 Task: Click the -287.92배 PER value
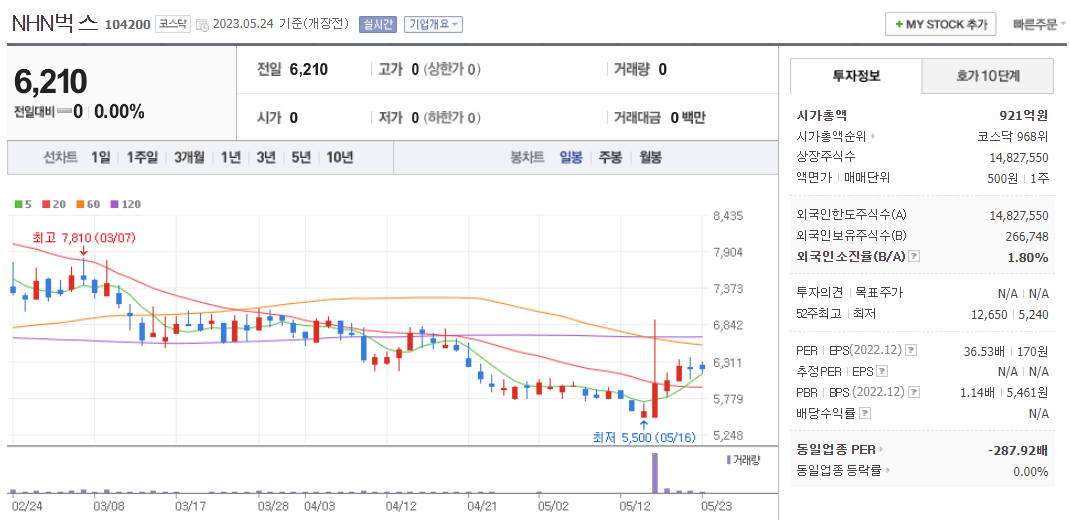(x=1017, y=450)
